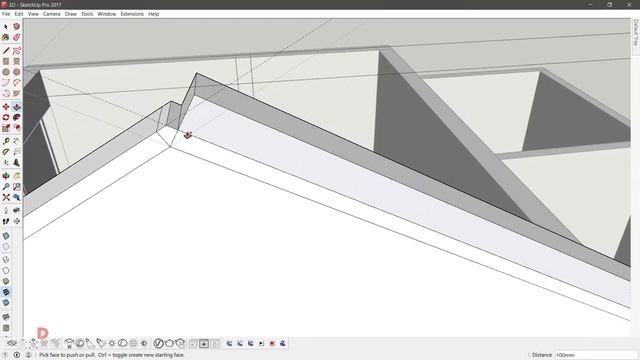Select the Polygon tool

point(16,72)
